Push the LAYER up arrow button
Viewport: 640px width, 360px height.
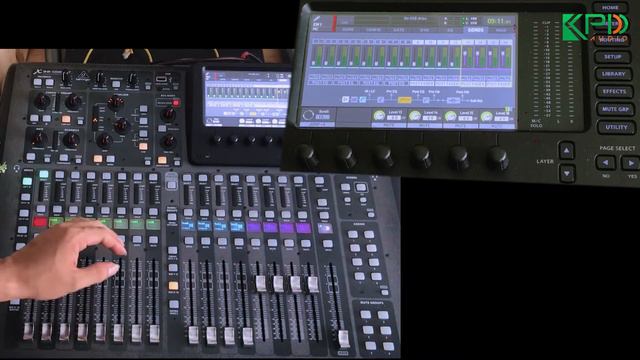tap(567, 151)
